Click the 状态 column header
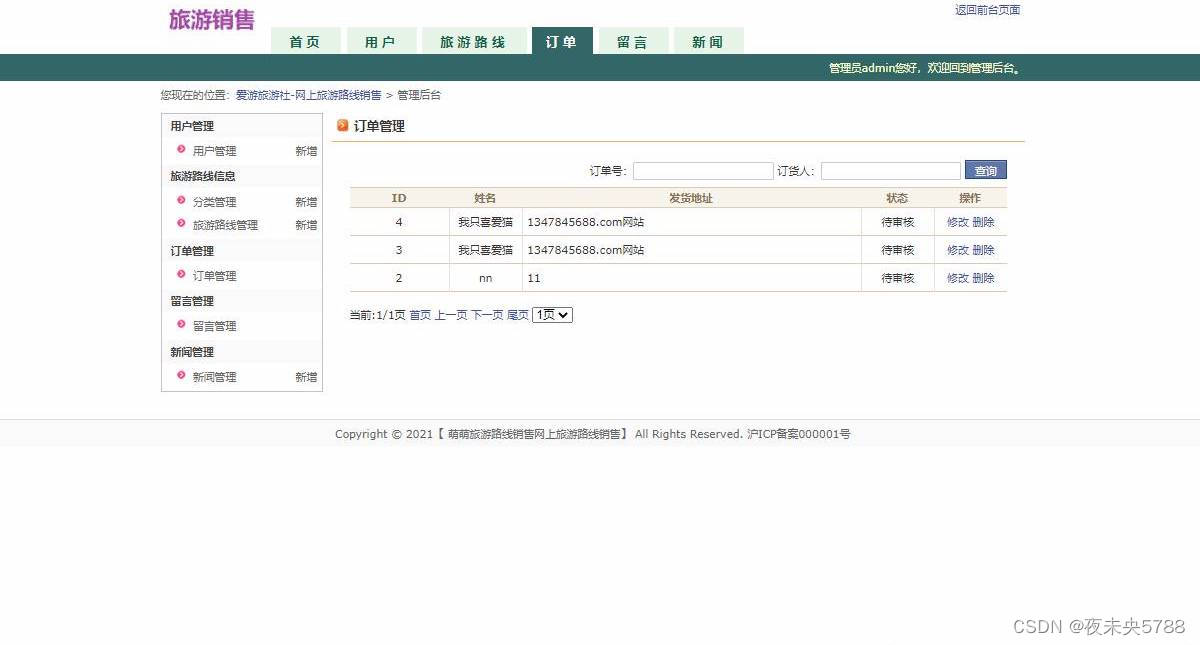The image size is (1200, 645). click(897, 198)
